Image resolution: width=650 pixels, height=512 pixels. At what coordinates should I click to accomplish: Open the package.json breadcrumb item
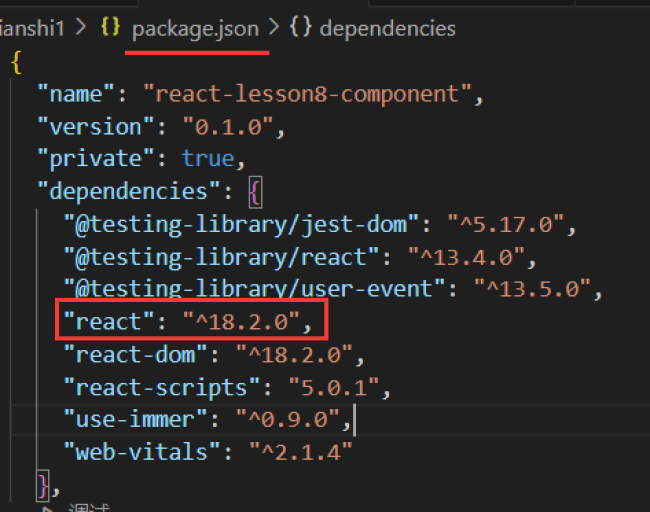195,30
